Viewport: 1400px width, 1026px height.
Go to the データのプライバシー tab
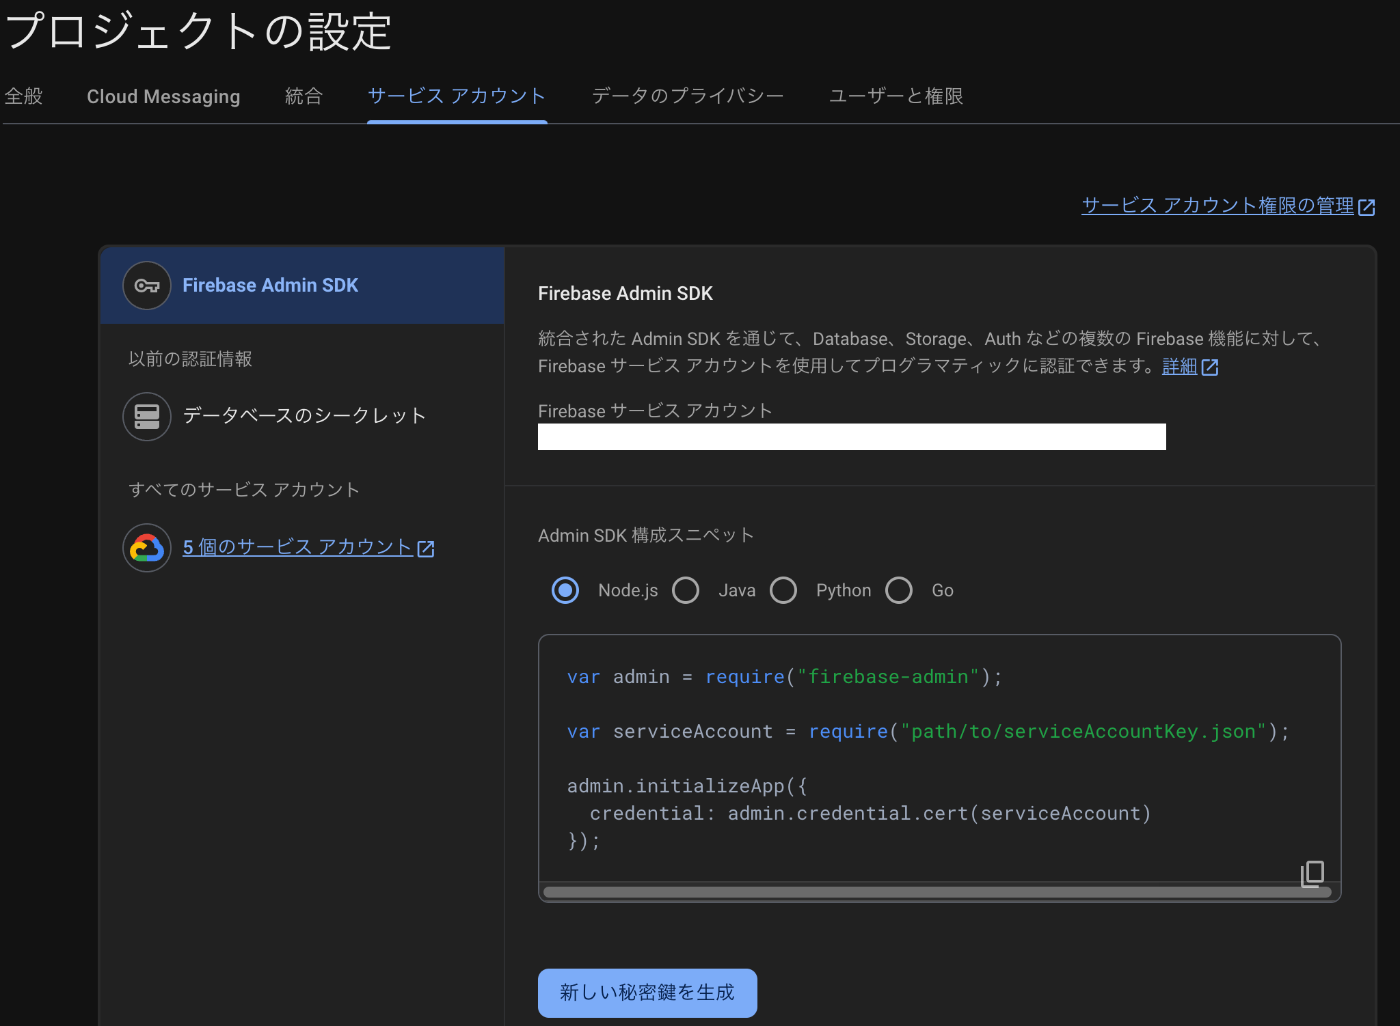[x=688, y=96]
